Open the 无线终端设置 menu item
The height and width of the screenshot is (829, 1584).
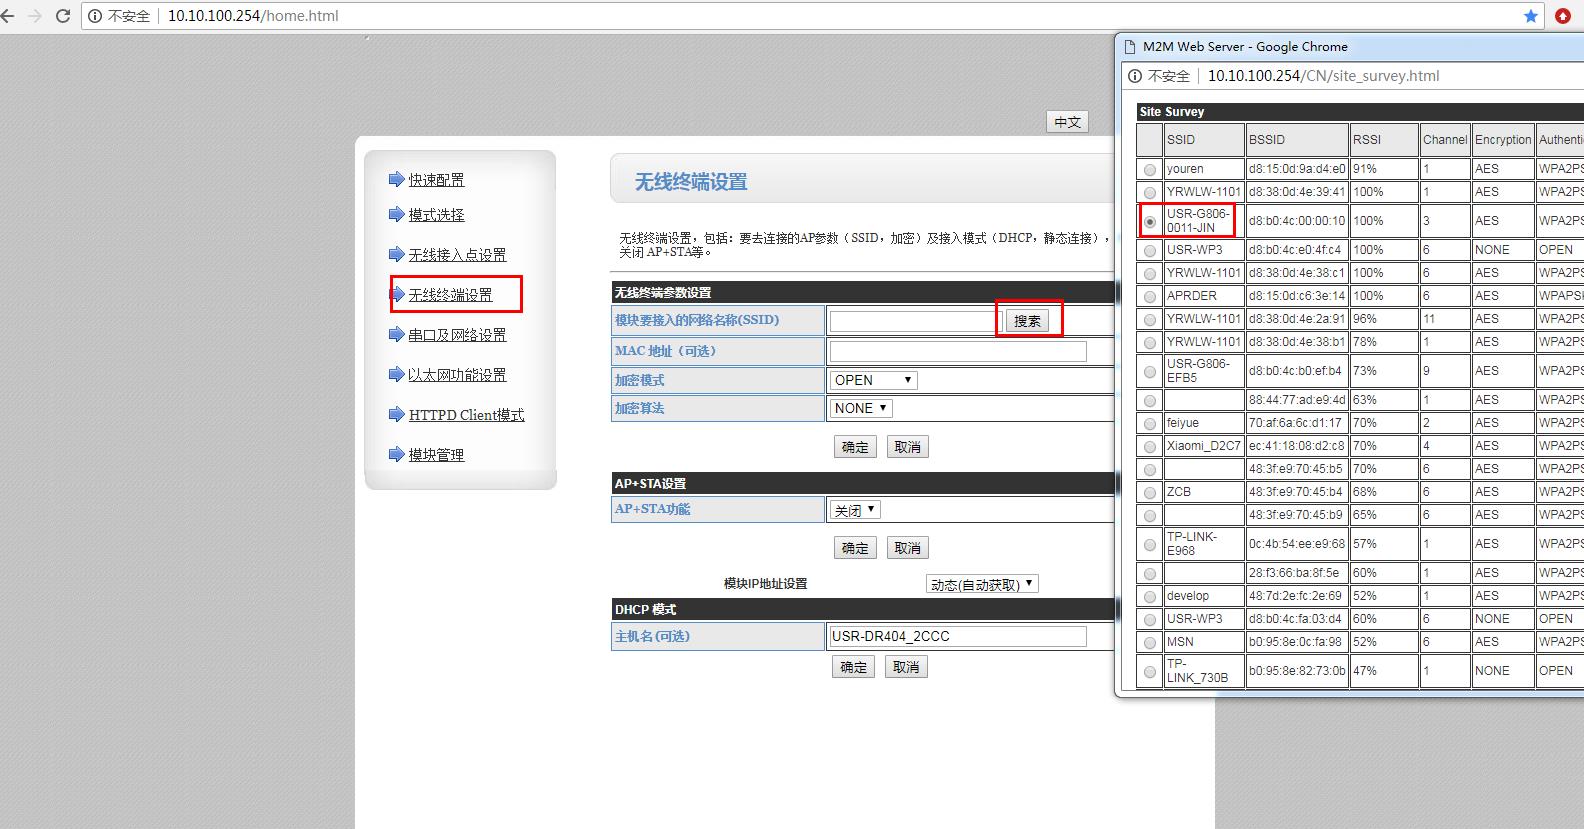pyautogui.click(x=450, y=295)
